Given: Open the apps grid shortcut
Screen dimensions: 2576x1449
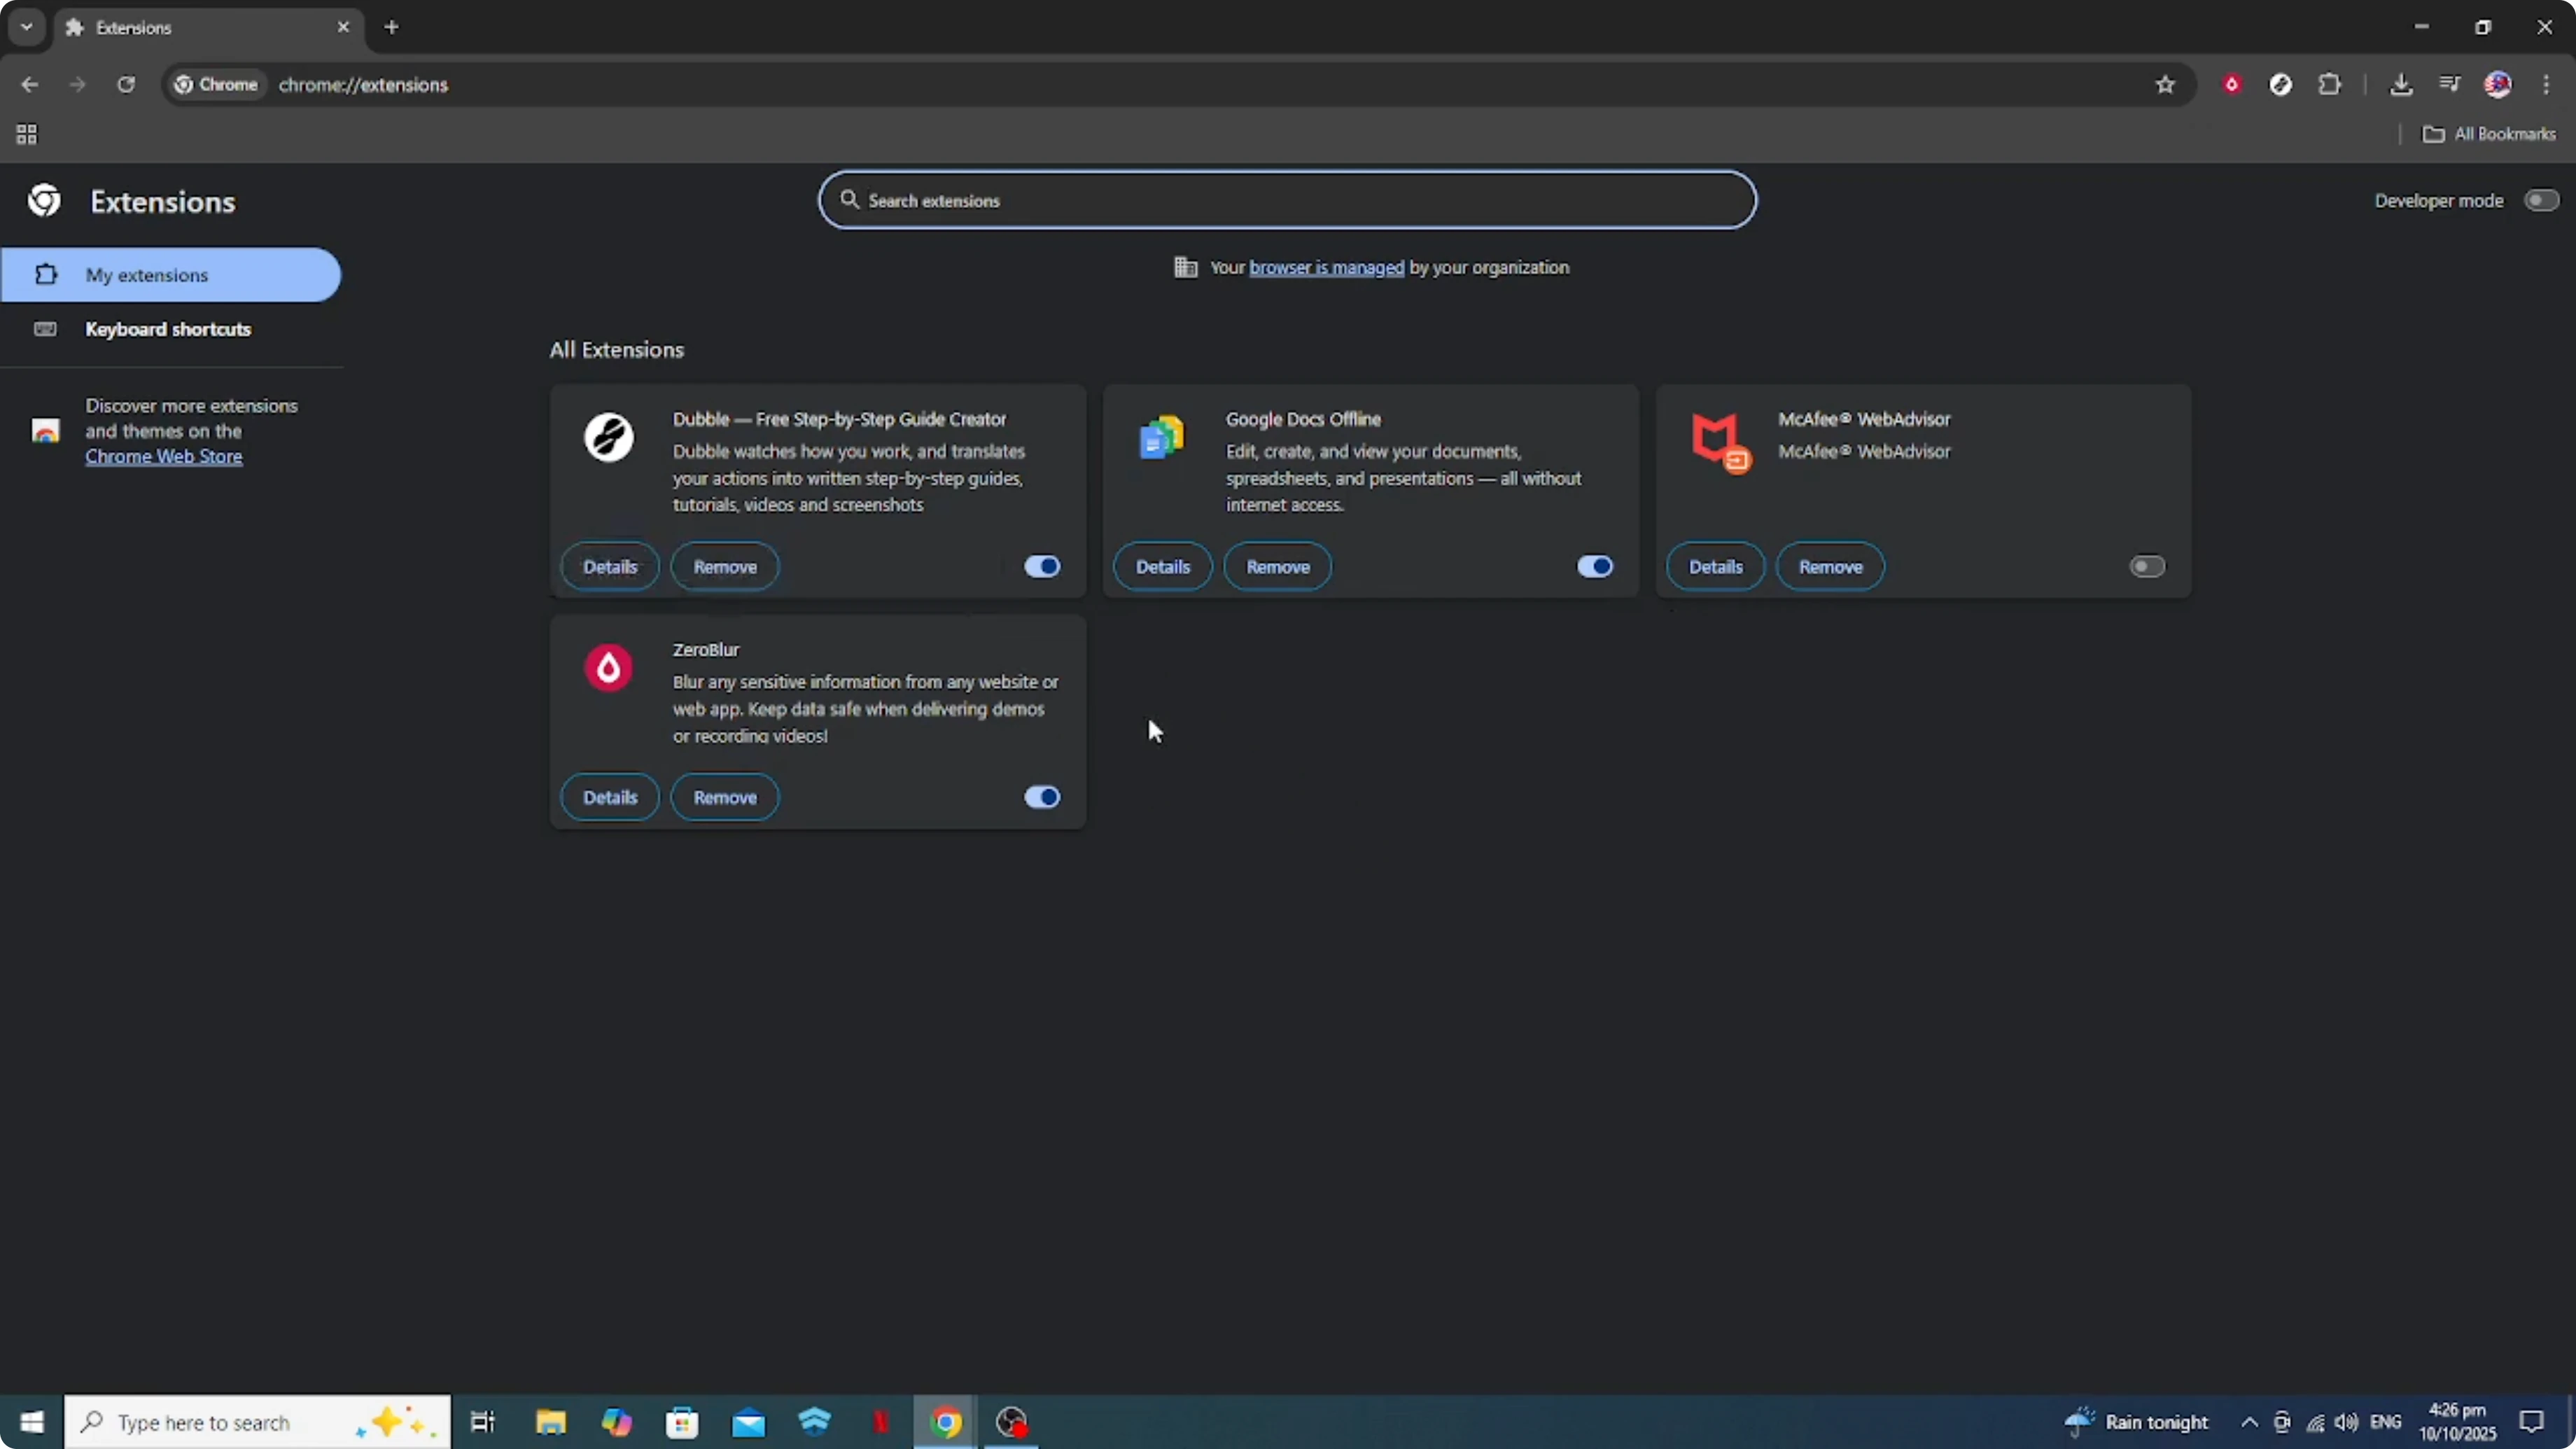Looking at the screenshot, I should [x=27, y=134].
